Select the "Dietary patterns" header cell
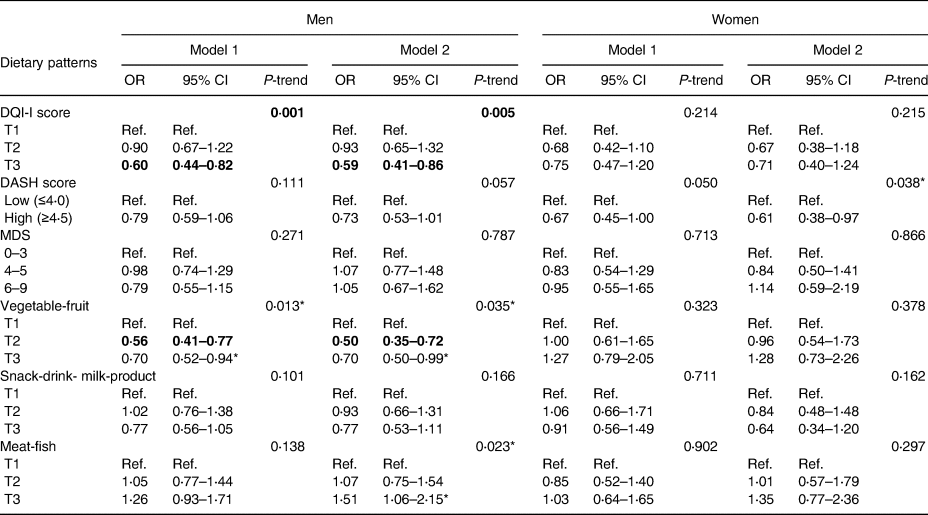The height and width of the screenshot is (515, 928). pyautogui.click(x=54, y=62)
